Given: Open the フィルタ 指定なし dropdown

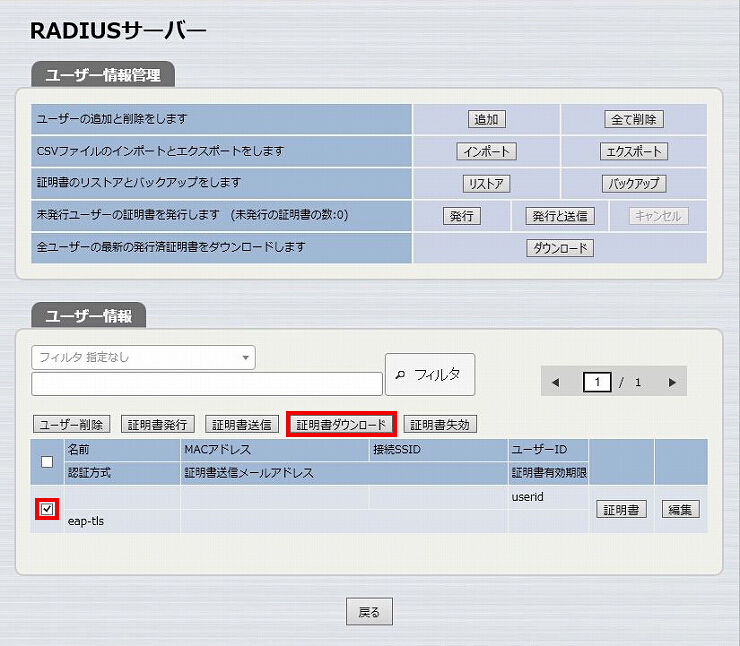Looking at the screenshot, I should [143, 358].
